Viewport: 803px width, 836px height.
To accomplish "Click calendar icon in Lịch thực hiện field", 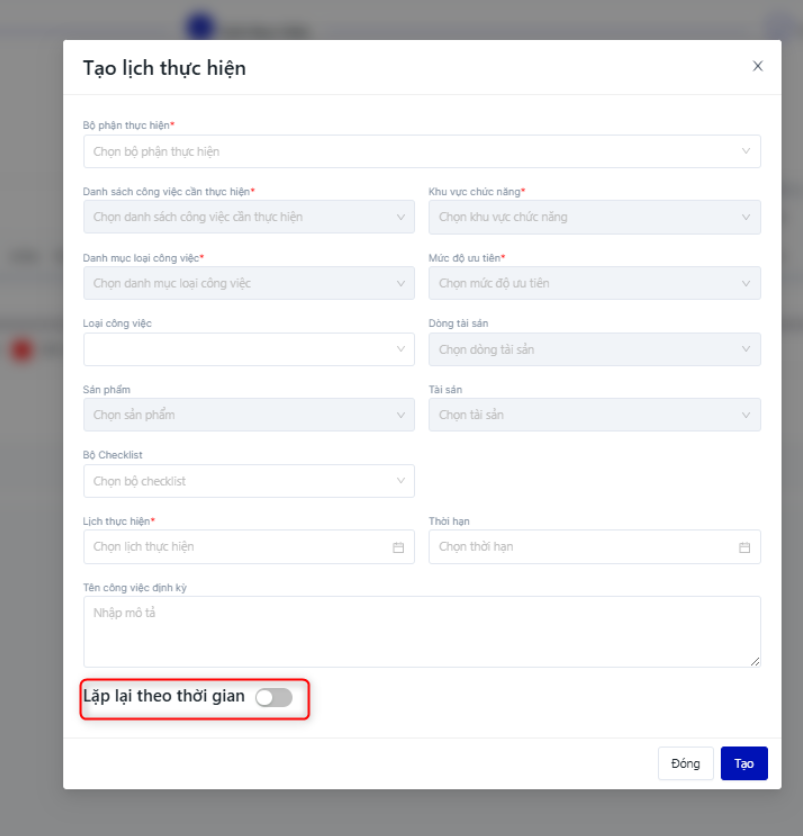I will point(398,547).
